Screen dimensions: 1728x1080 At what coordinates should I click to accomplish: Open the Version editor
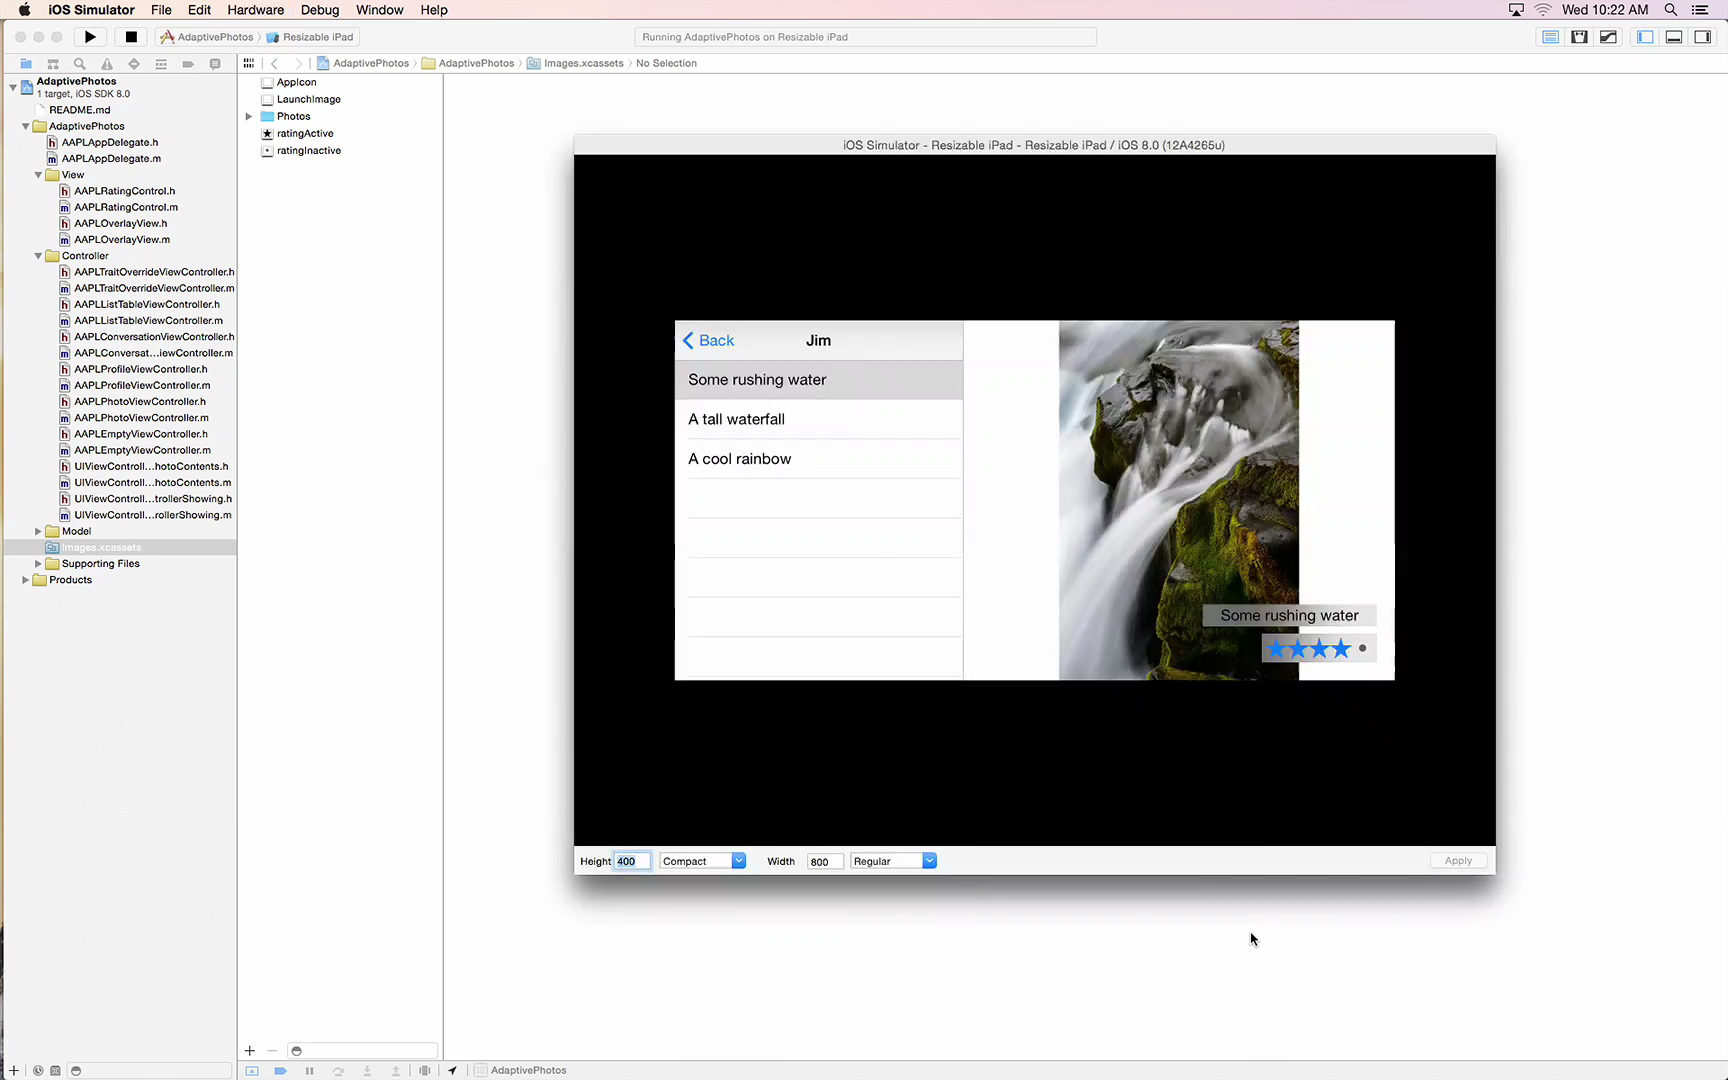tap(1608, 37)
